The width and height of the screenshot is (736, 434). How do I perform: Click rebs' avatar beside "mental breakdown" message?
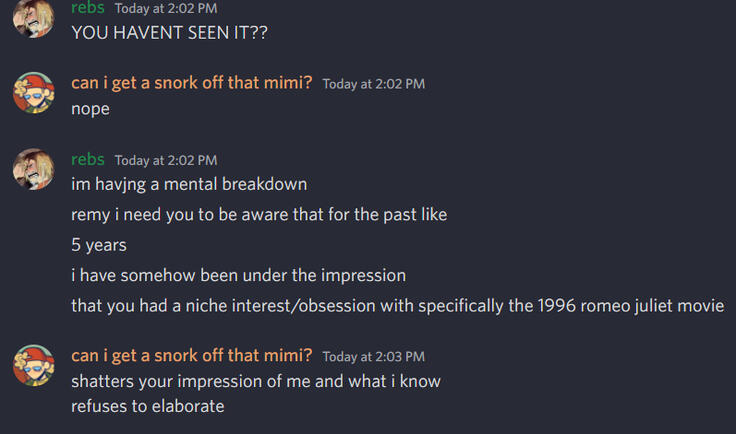point(33,169)
